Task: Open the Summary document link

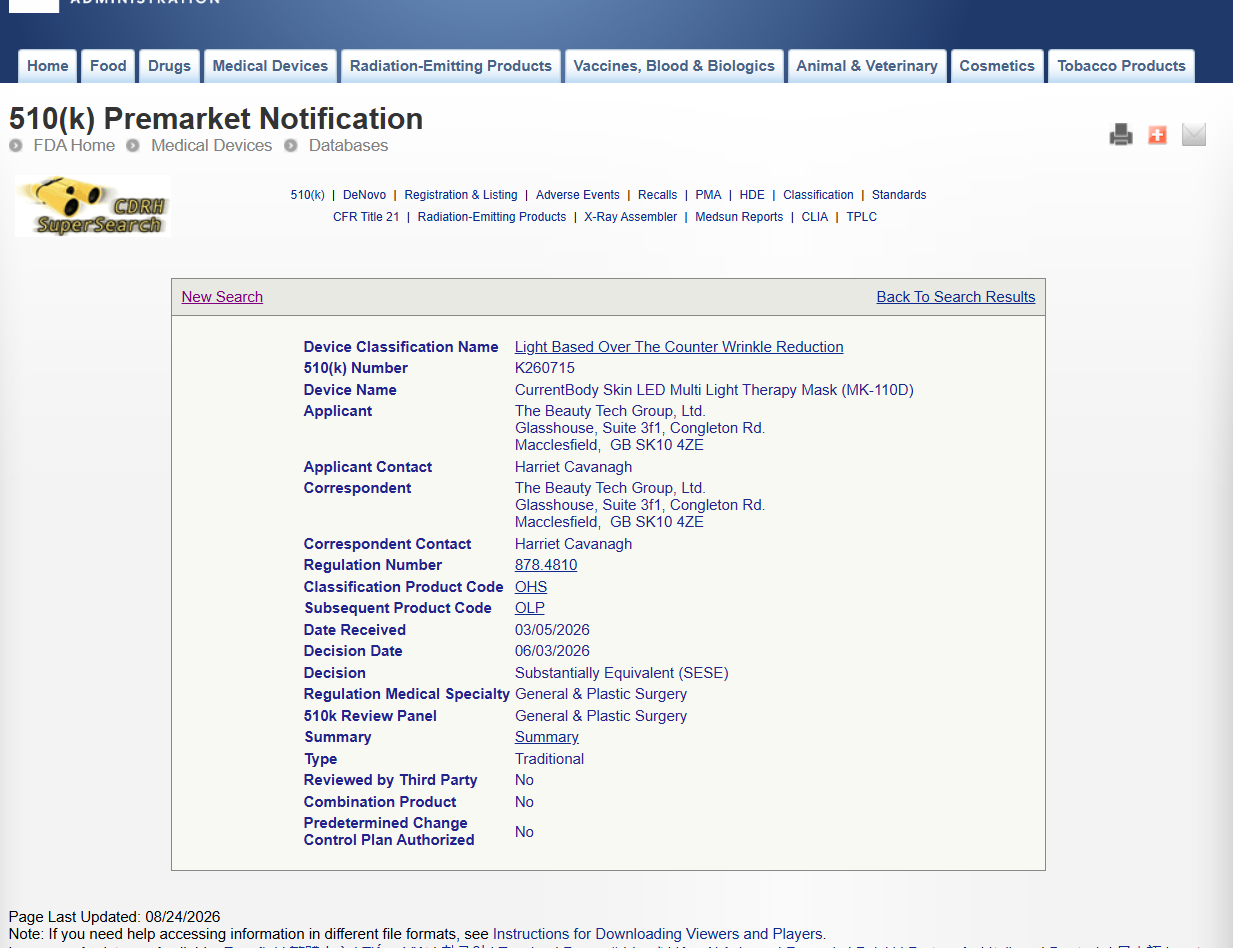Action: 547,737
